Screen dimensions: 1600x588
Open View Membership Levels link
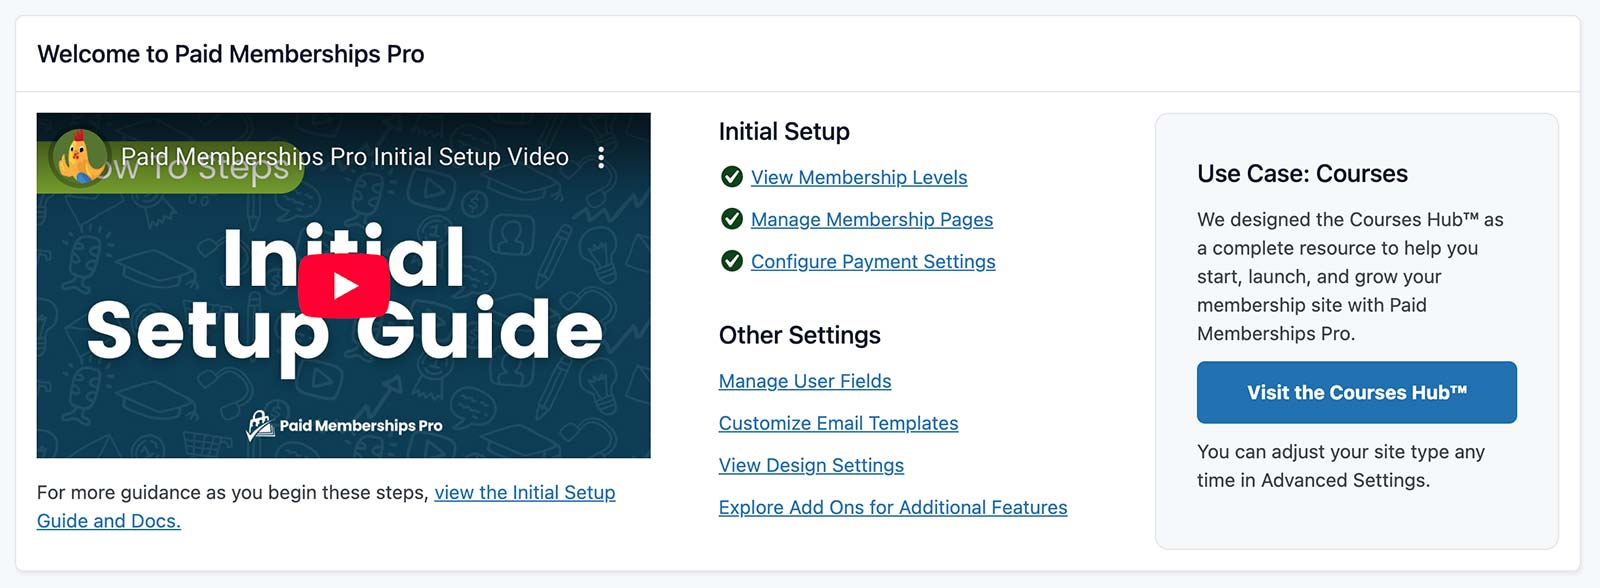(859, 177)
